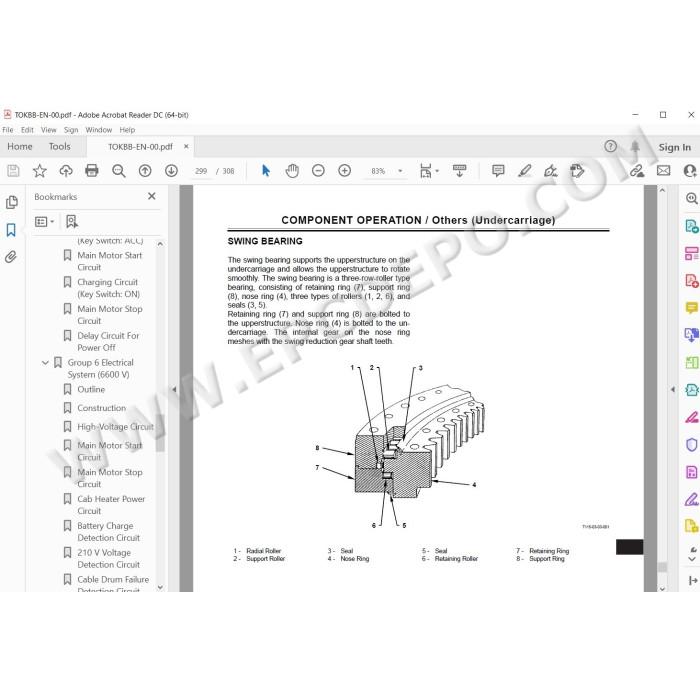Image resolution: width=700 pixels, height=700 pixels.
Task: Add a comment note
Action: click(498, 171)
